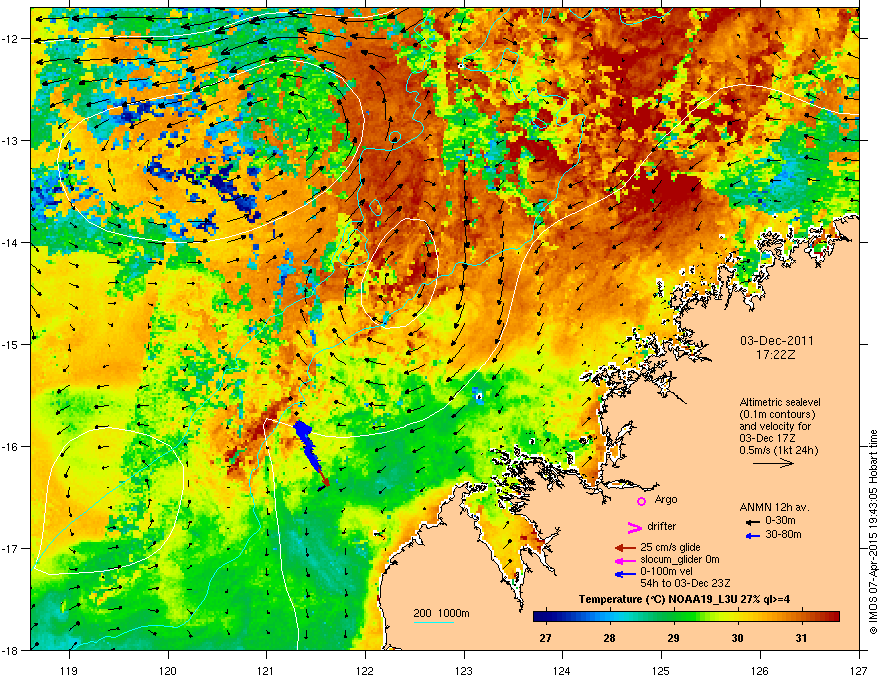The width and height of the screenshot is (880, 680).
Task: Select the magenta slocum_glider arrow symbol
Action: point(625,560)
